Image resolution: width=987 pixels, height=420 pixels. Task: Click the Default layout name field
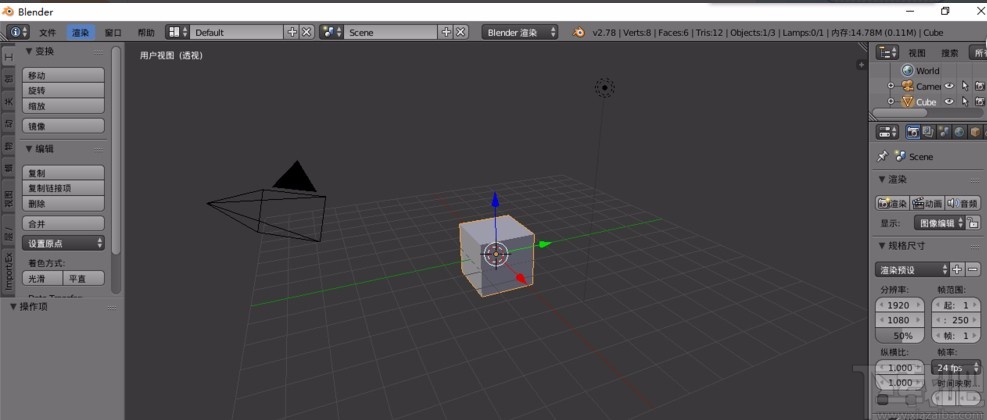[237, 32]
